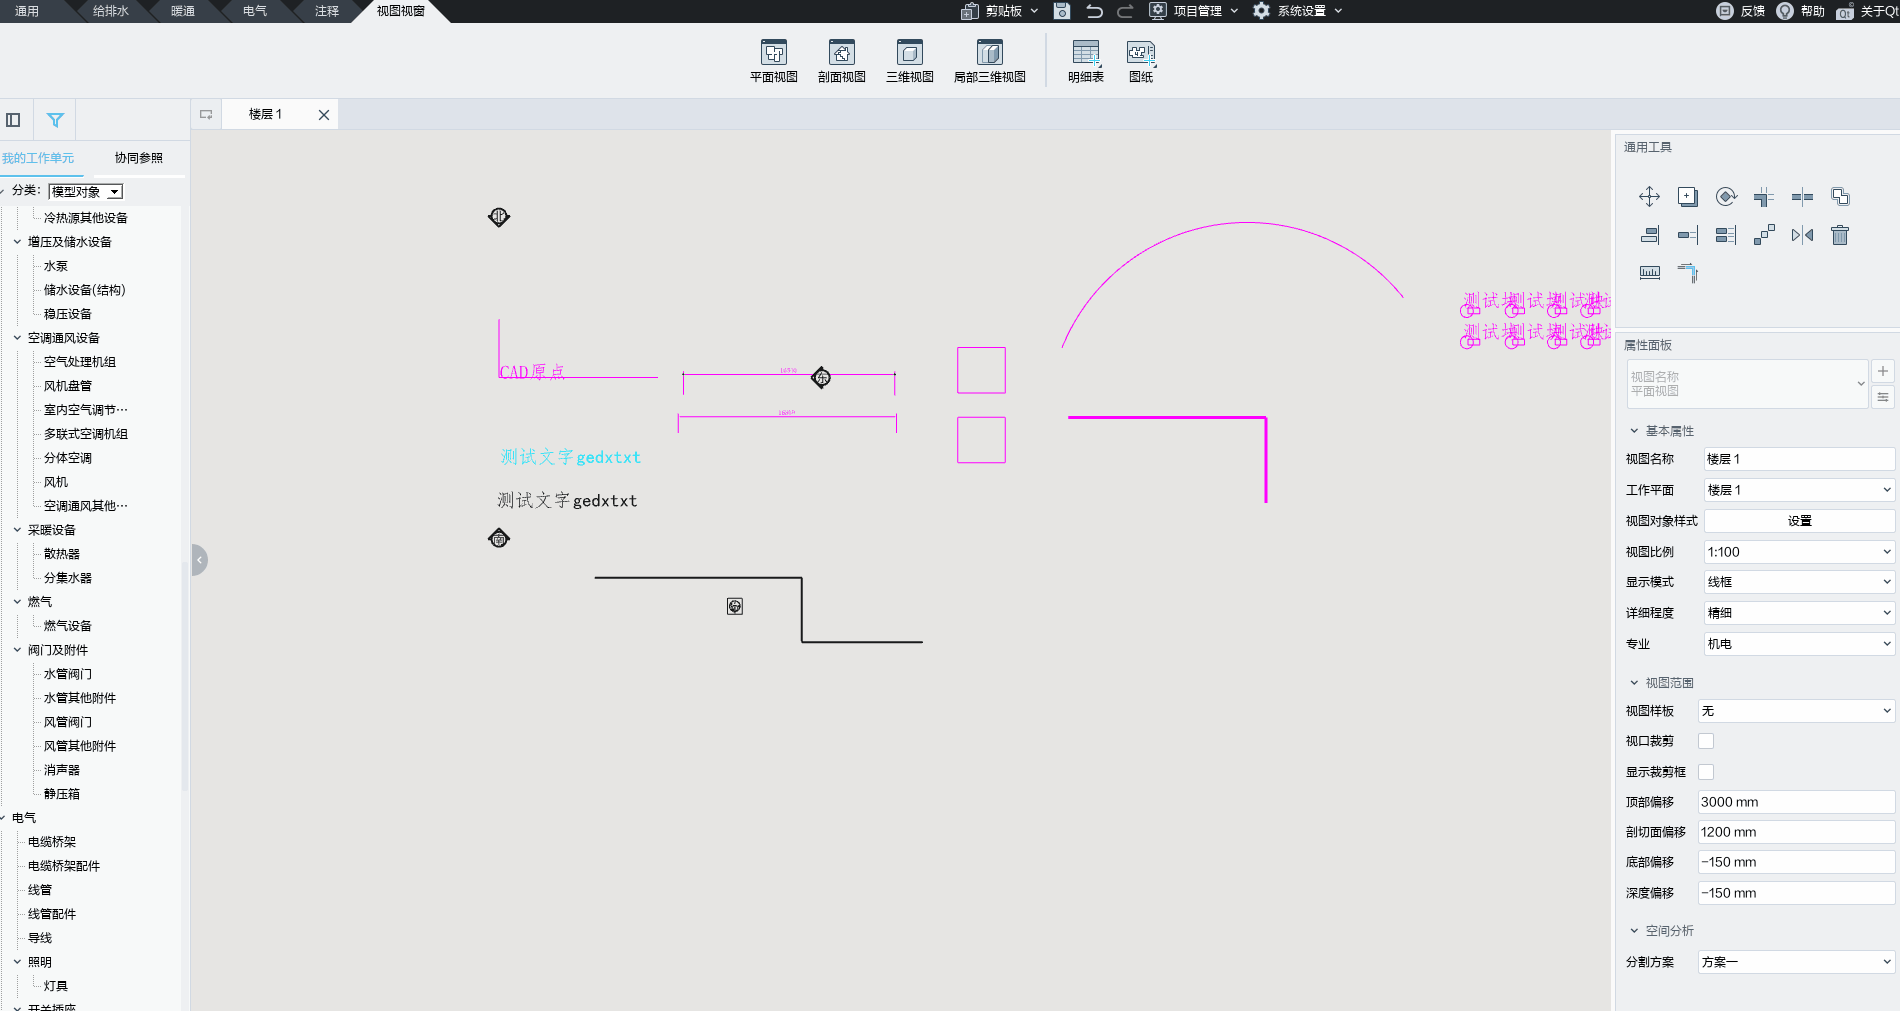Select the Measure ruler tool
1900x1011 pixels.
(1649, 273)
